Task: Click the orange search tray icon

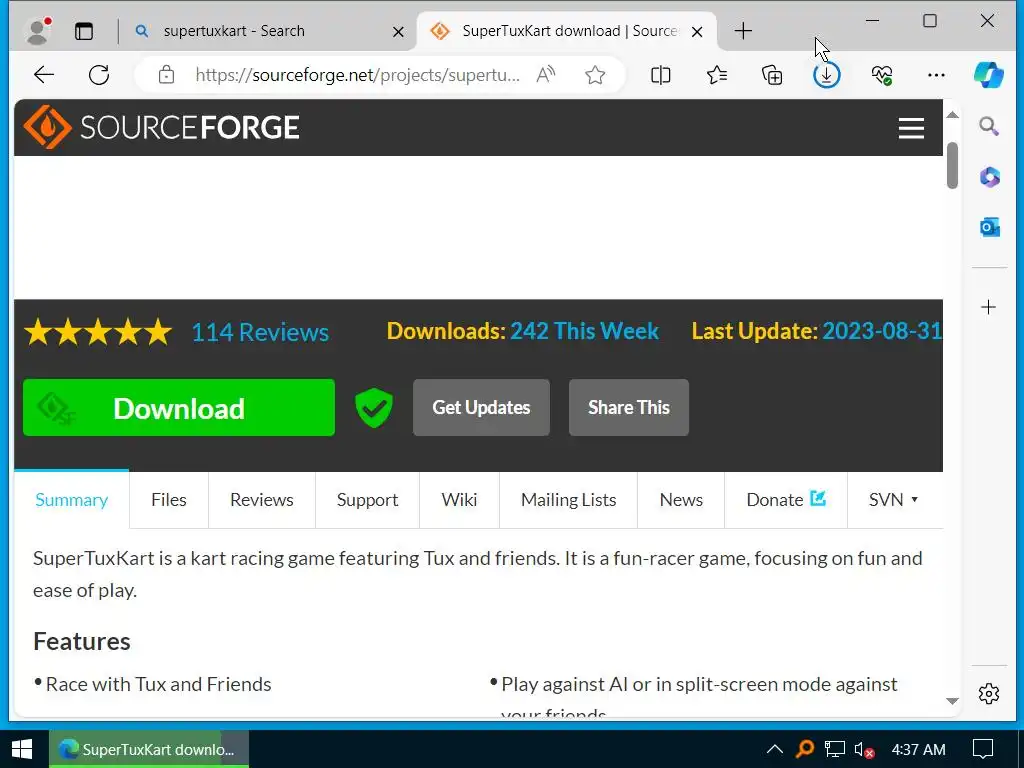Action: tap(805, 749)
